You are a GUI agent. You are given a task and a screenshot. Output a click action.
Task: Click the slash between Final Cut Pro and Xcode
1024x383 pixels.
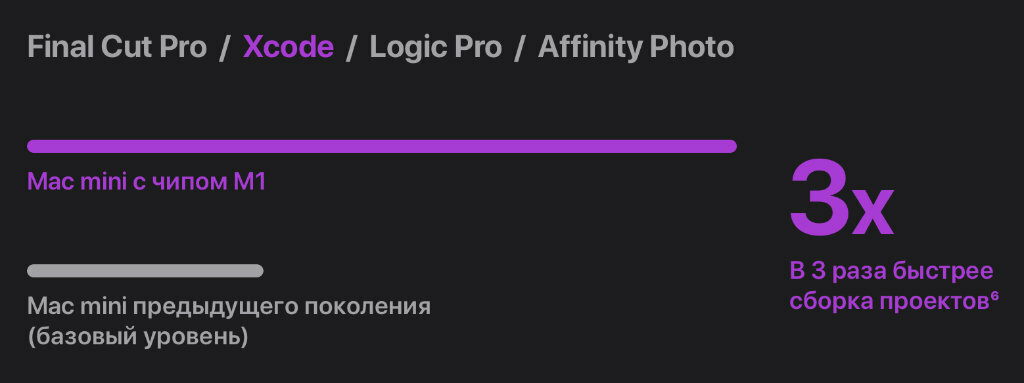(225, 48)
